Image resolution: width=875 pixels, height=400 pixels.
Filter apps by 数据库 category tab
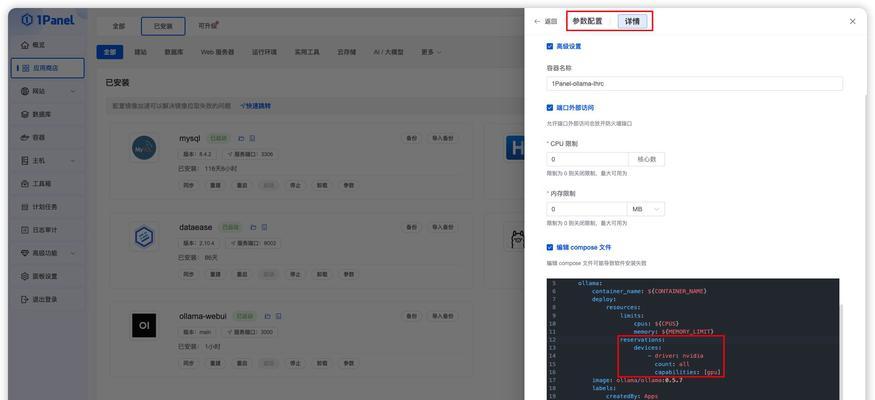click(x=174, y=52)
